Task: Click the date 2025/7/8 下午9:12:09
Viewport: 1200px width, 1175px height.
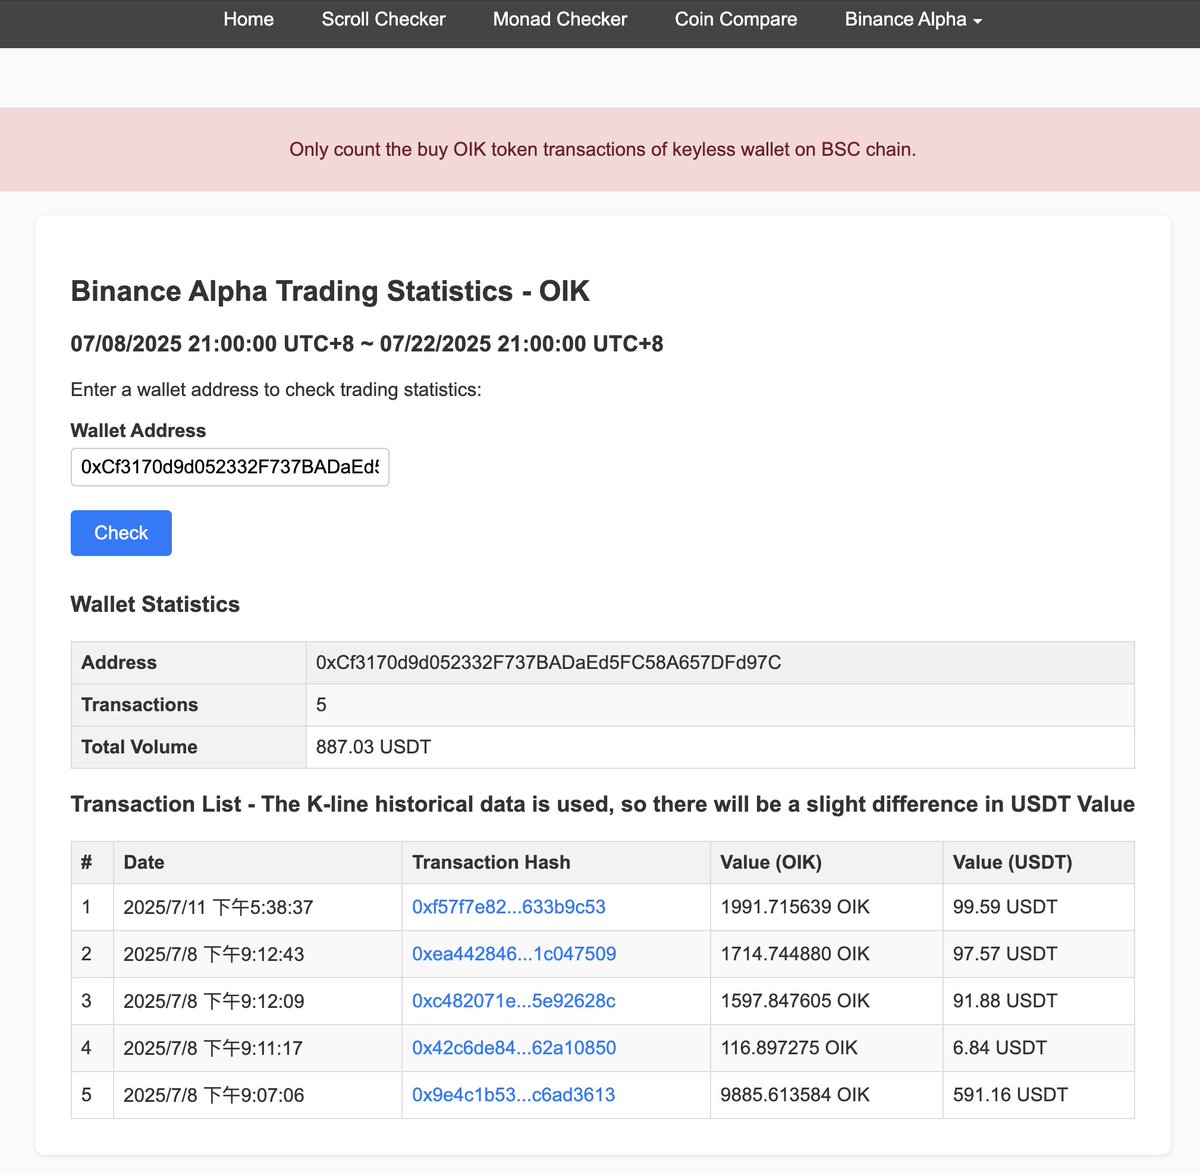Action: [214, 1001]
